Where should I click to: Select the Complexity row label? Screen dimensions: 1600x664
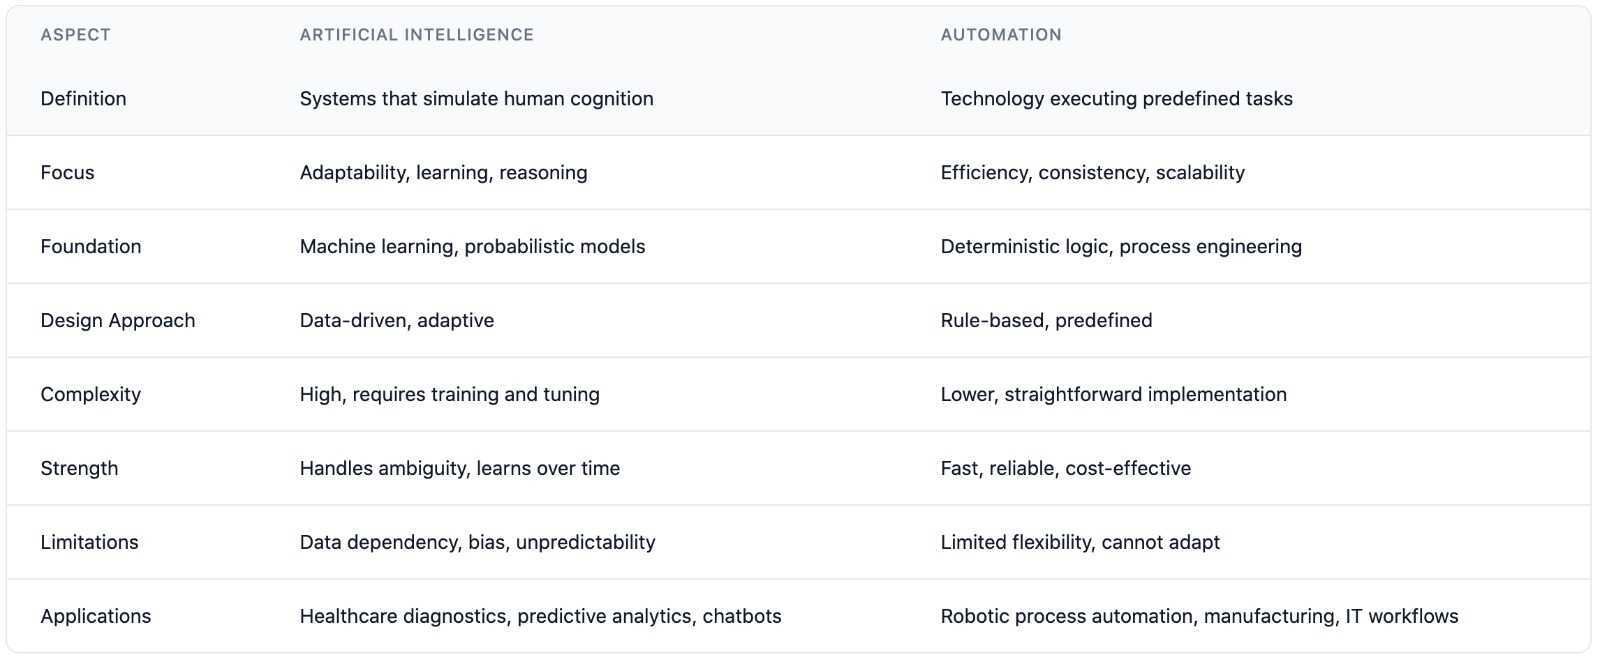pyautogui.click(x=90, y=395)
